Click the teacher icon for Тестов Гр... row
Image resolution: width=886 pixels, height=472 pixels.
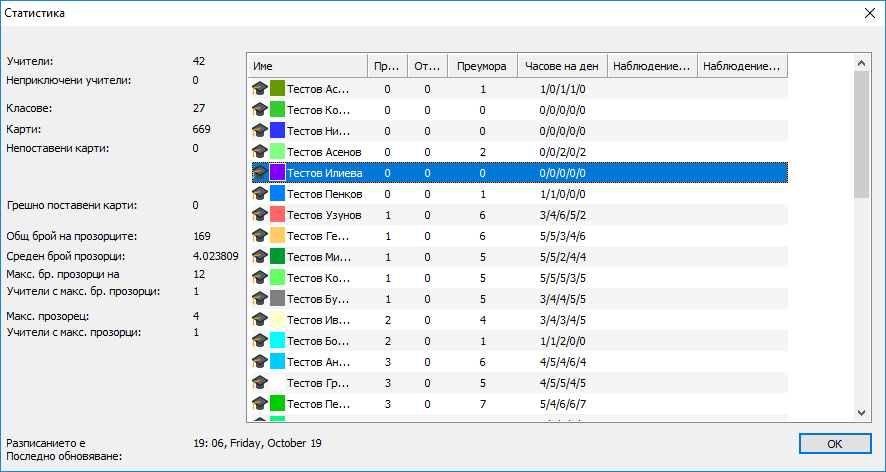260,383
